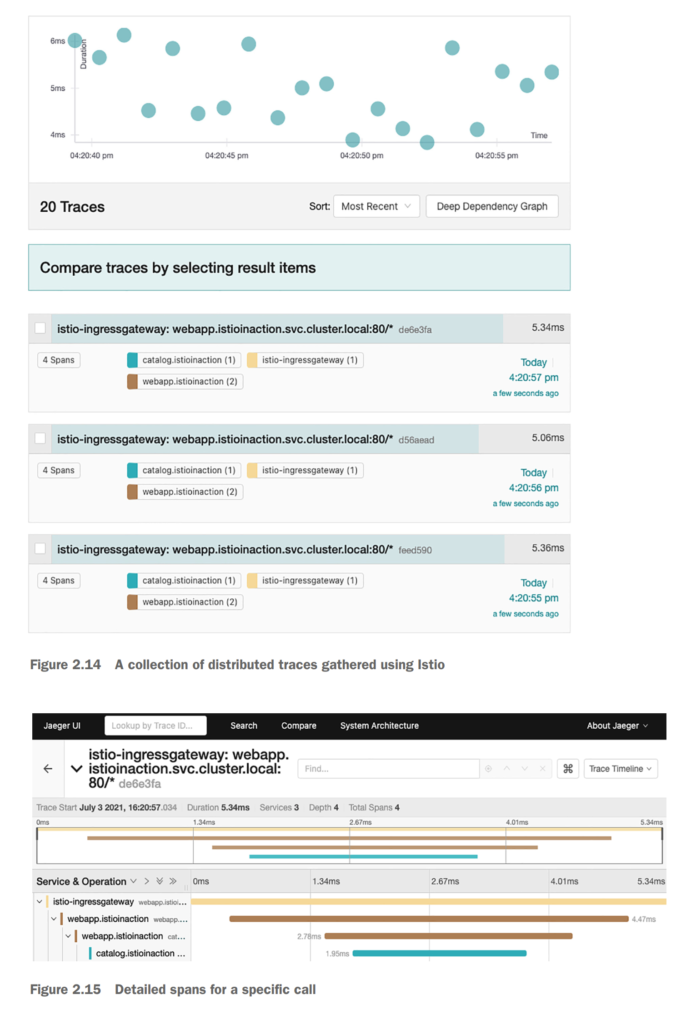Viewport: 691px width, 1024px height.
Task: Click the locate-span target icon beside Find
Action: tap(489, 769)
